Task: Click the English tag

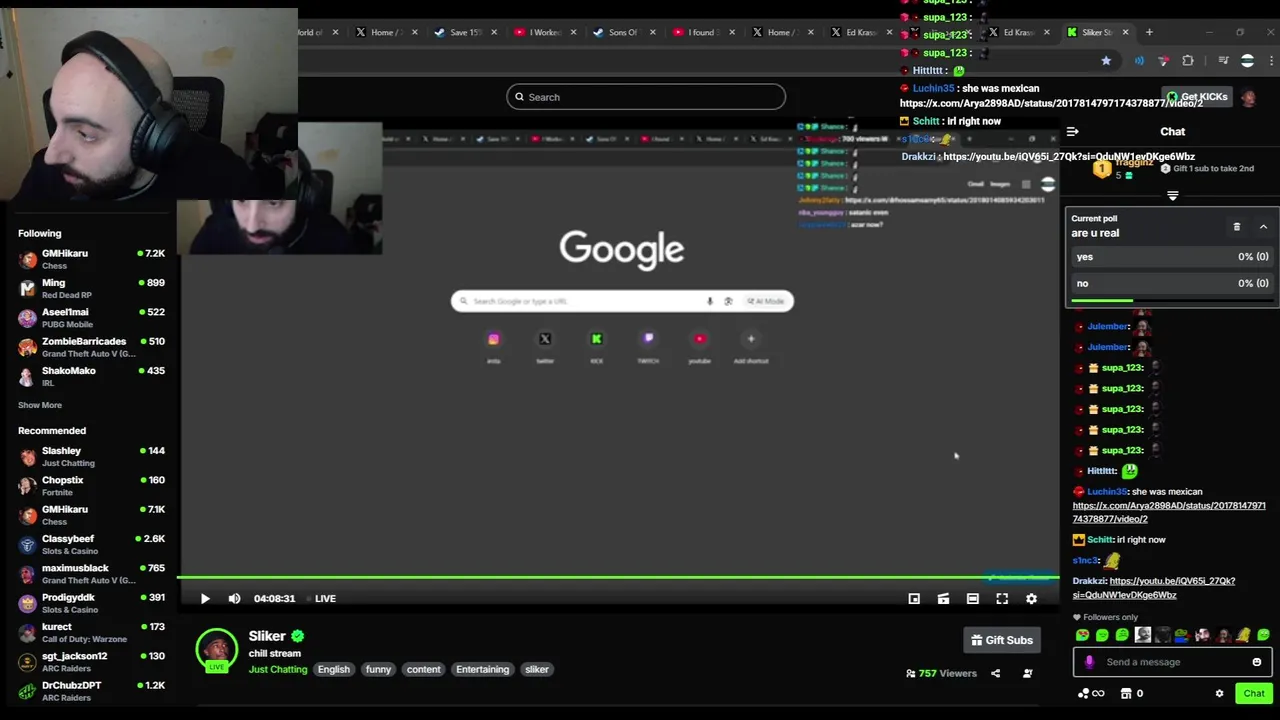Action: (x=334, y=669)
